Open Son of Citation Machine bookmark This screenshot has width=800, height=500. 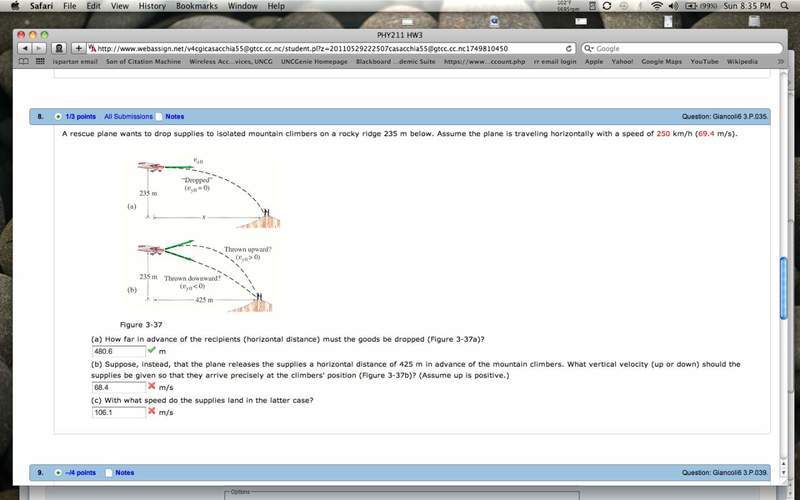(x=143, y=62)
